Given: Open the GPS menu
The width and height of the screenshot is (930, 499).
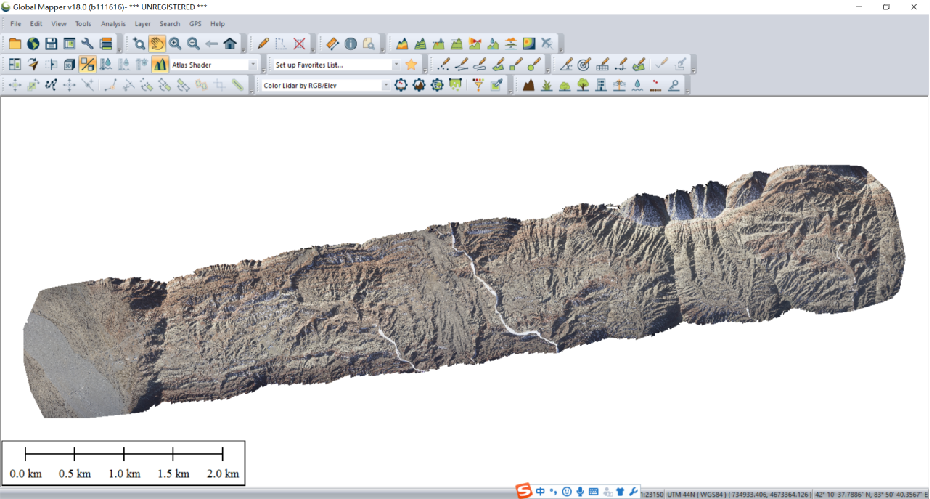Looking at the screenshot, I should click(195, 23).
